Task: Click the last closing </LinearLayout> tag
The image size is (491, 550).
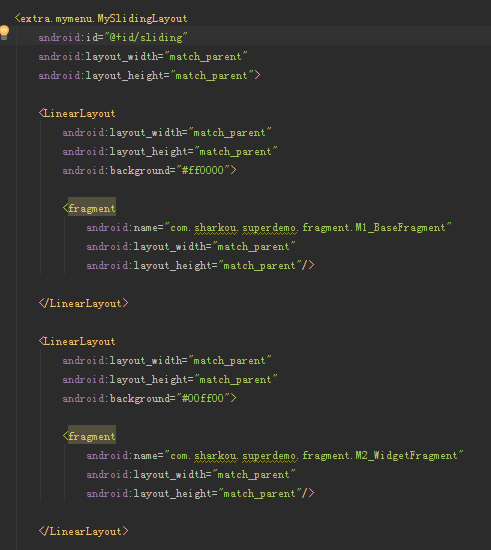Action: click(83, 531)
